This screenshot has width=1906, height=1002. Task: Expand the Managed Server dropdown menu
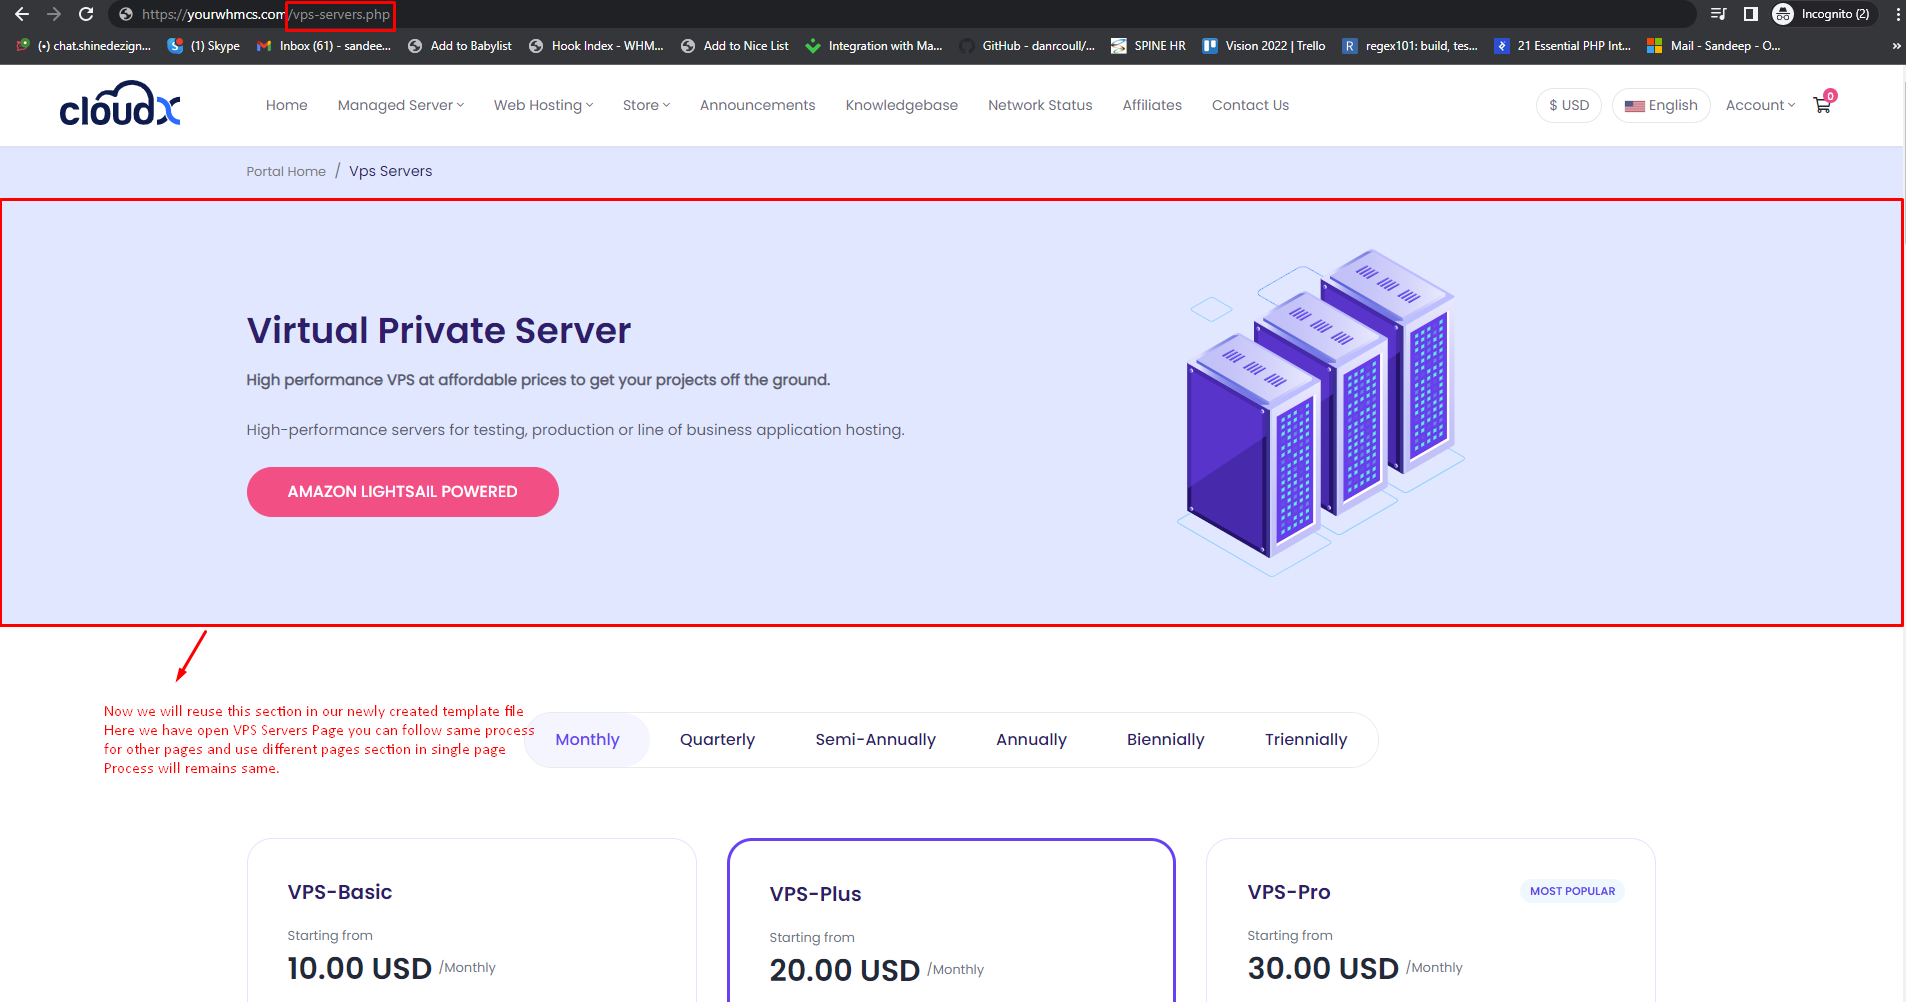[x=400, y=105]
